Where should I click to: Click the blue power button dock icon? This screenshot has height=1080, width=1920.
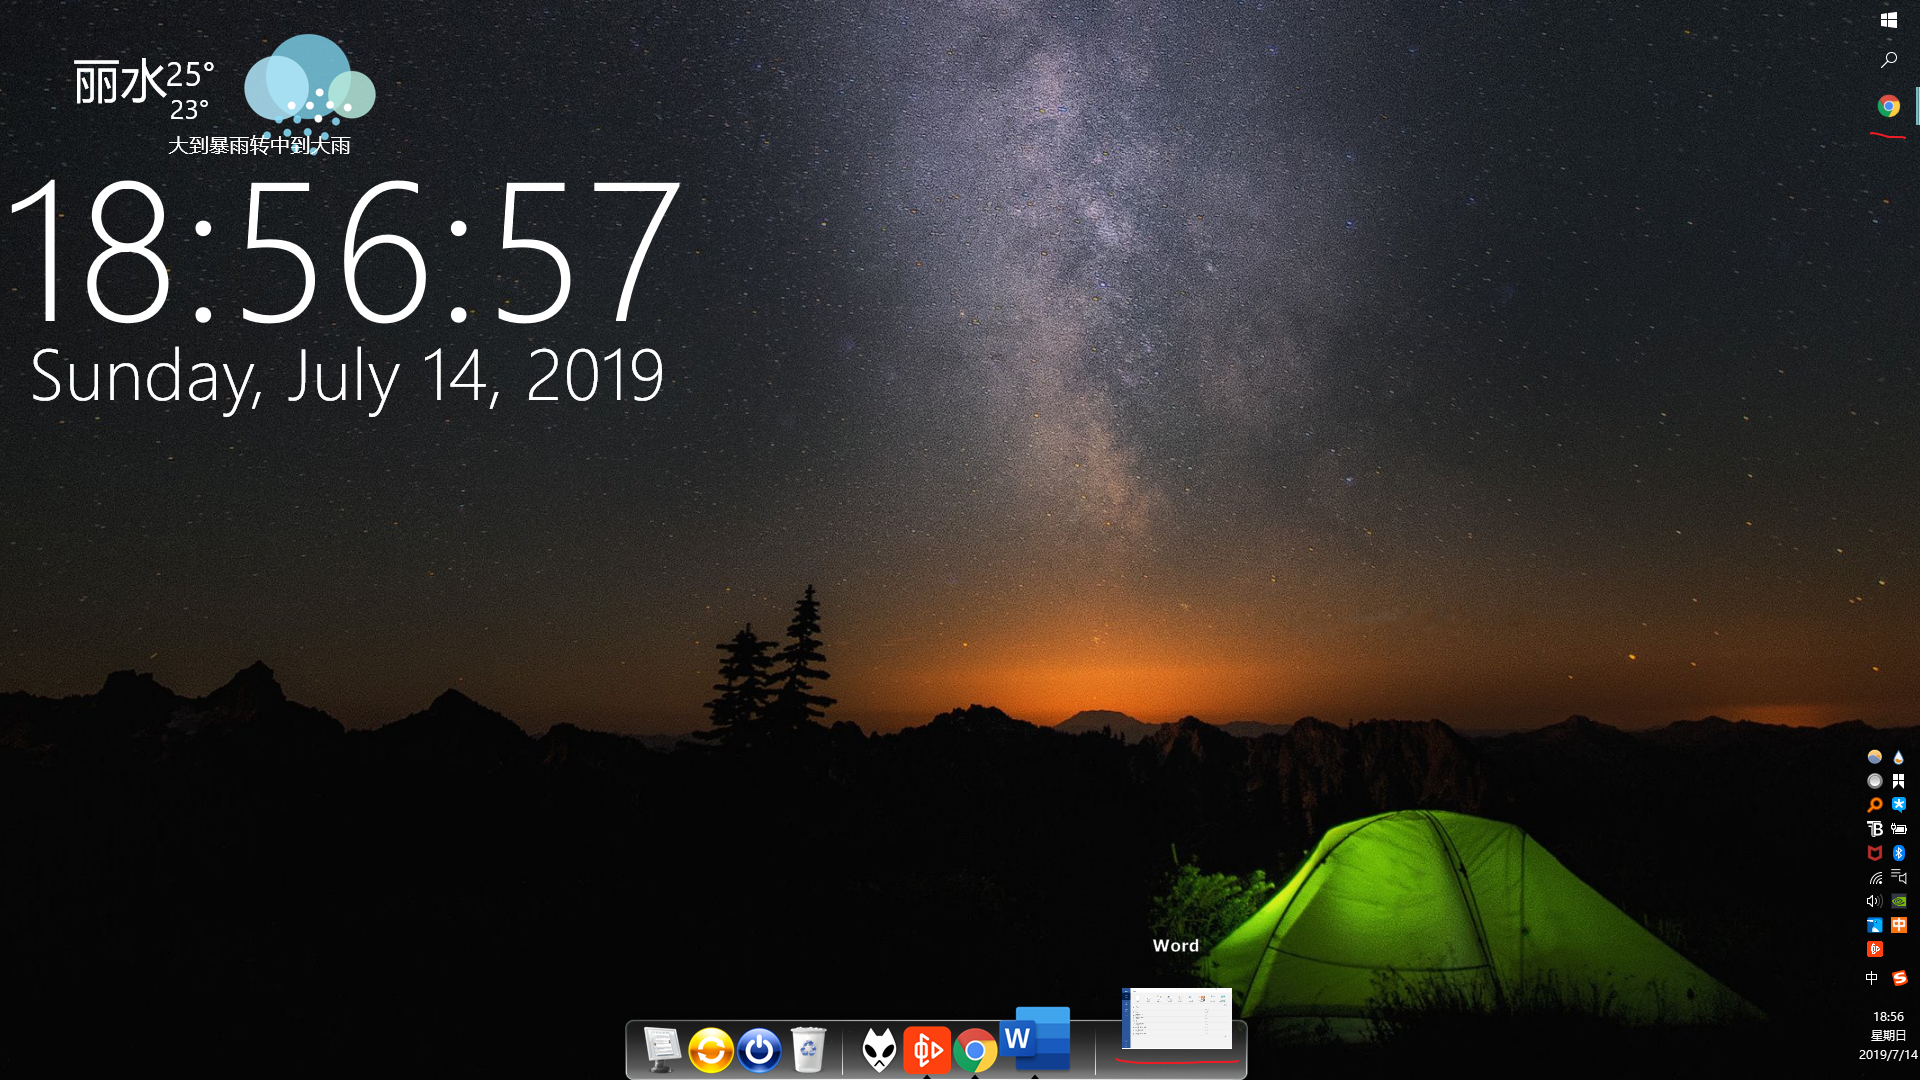(759, 1051)
